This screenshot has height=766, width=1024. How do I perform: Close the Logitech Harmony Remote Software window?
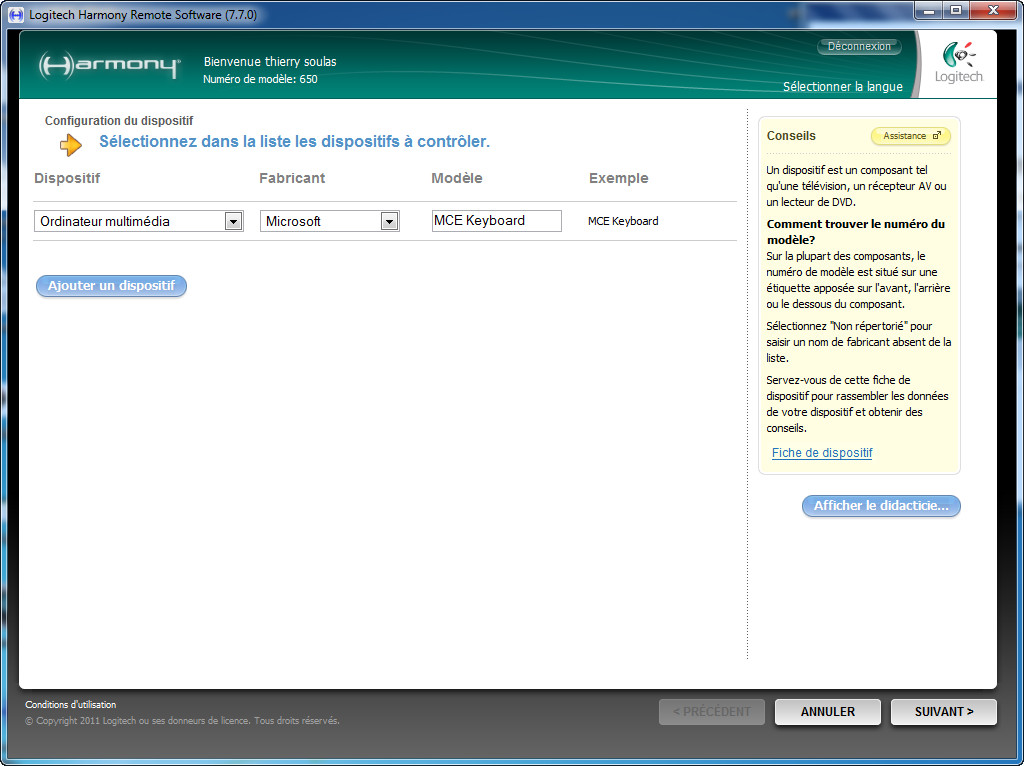click(993, 12)
